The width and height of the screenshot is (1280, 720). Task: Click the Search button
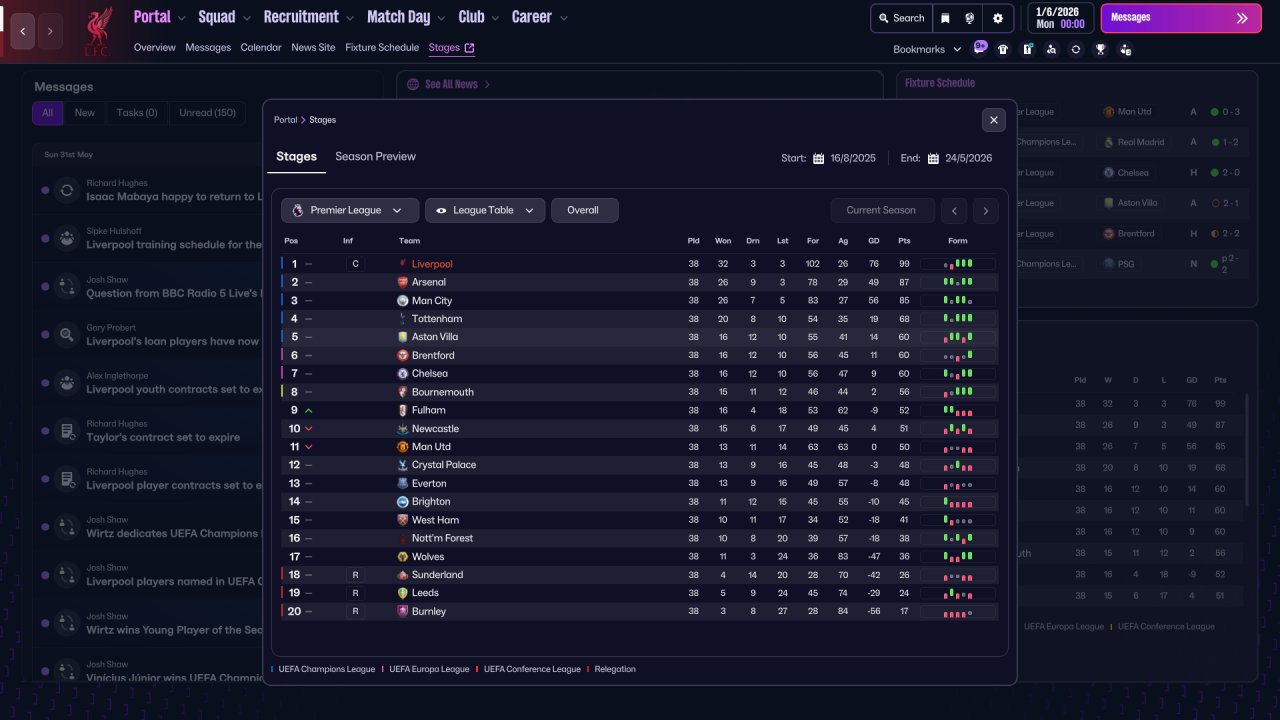(901, 18)
